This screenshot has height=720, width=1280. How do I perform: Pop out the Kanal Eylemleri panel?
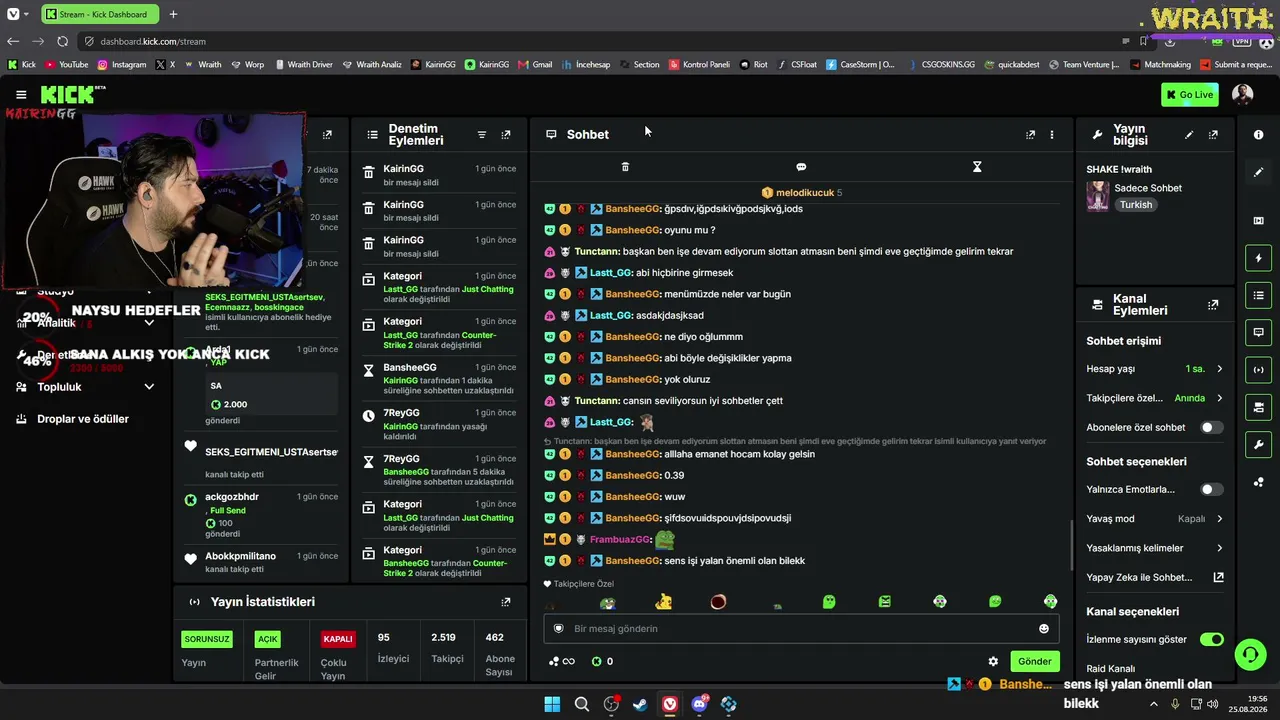(1213, 305)
